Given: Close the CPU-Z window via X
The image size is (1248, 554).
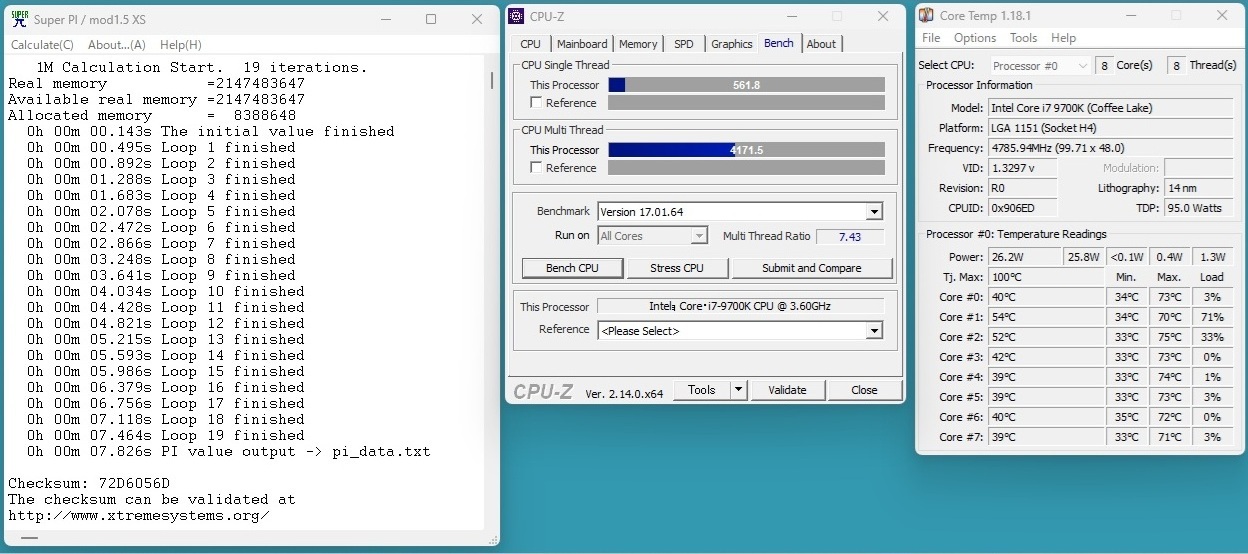Looking at the screenshot, I should (x=882, y=16).
